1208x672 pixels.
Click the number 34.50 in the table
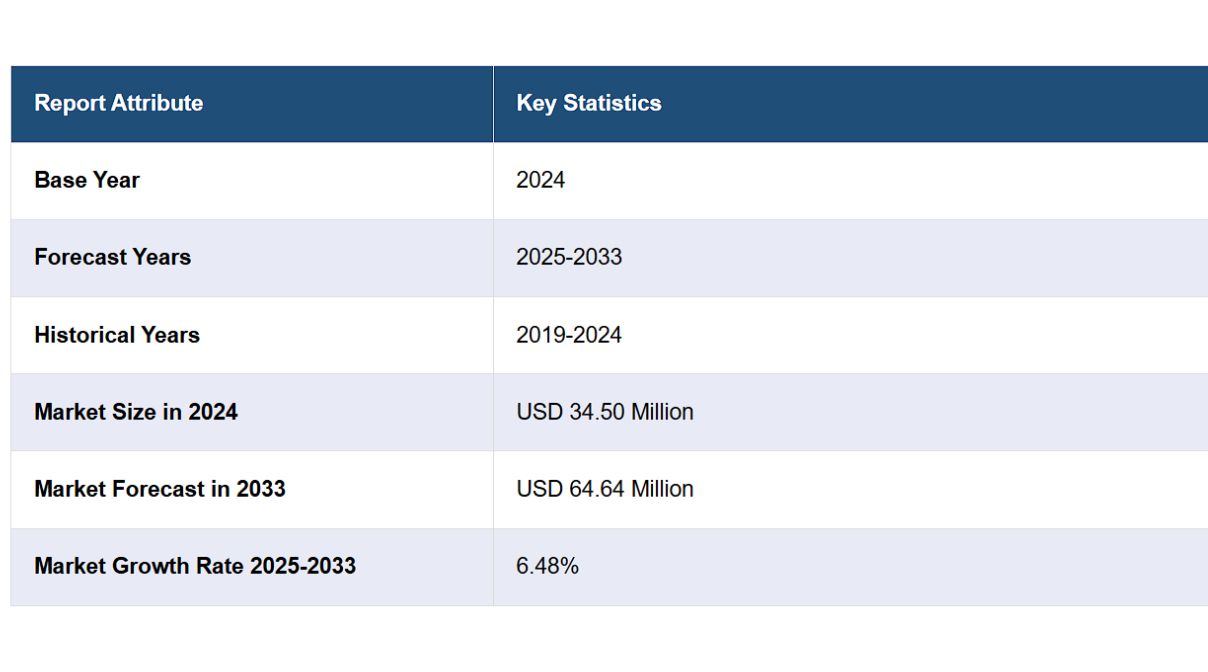tap(596, 412)
